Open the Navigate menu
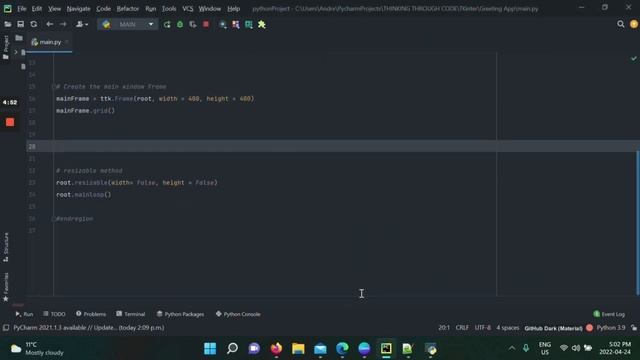The image size is (640, 360). [x=78, y=9]
